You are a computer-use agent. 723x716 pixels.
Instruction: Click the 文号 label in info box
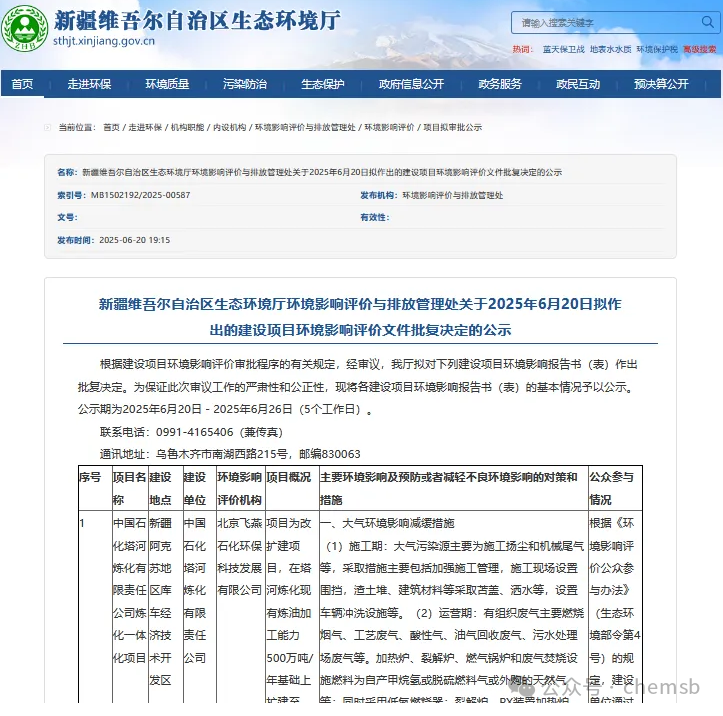67,218
